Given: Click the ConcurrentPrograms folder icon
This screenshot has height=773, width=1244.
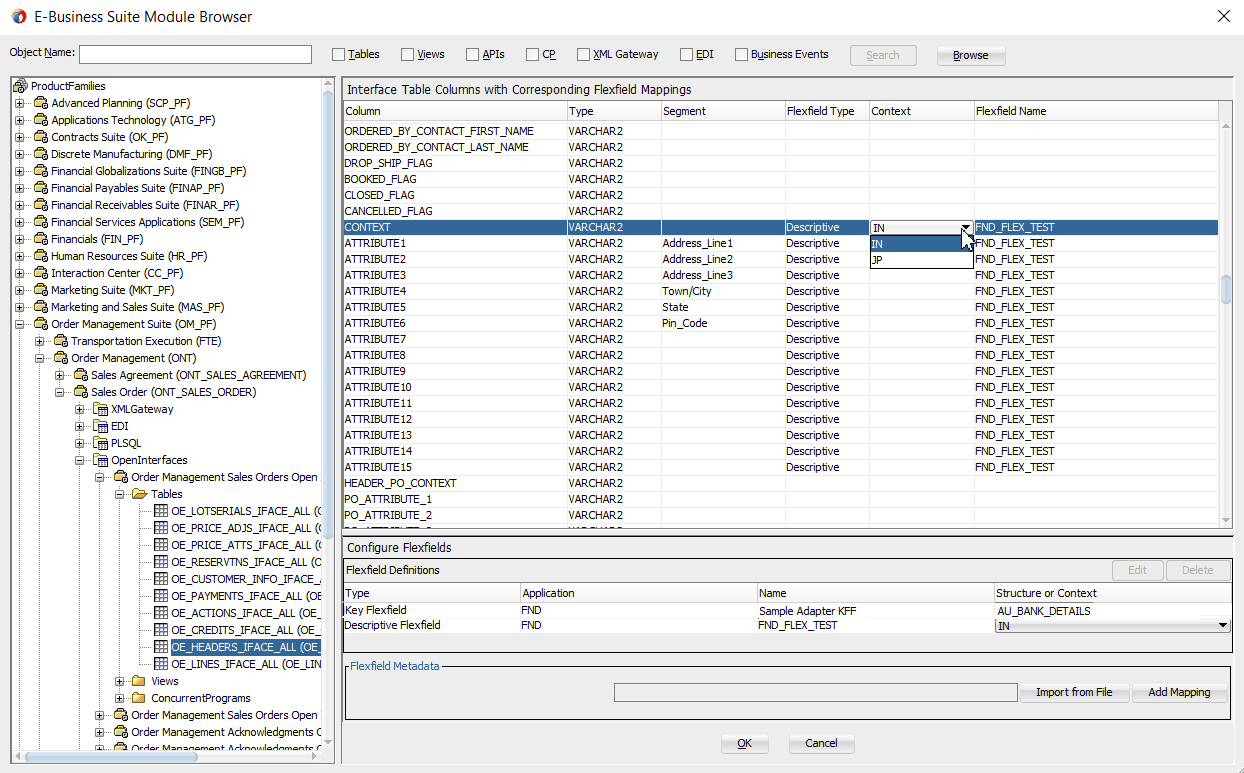Looking at the screenshot, I should tap(141, 698).
